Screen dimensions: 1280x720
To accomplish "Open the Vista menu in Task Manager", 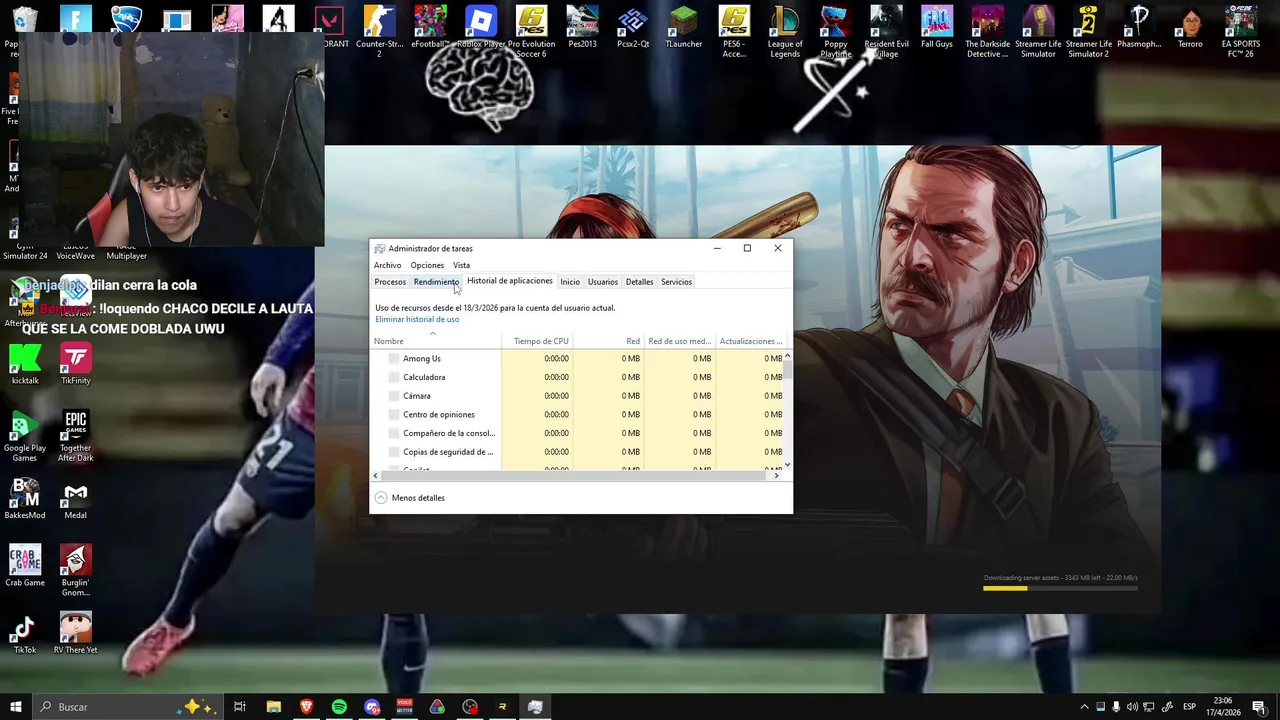I will click(x=461, y=265).
